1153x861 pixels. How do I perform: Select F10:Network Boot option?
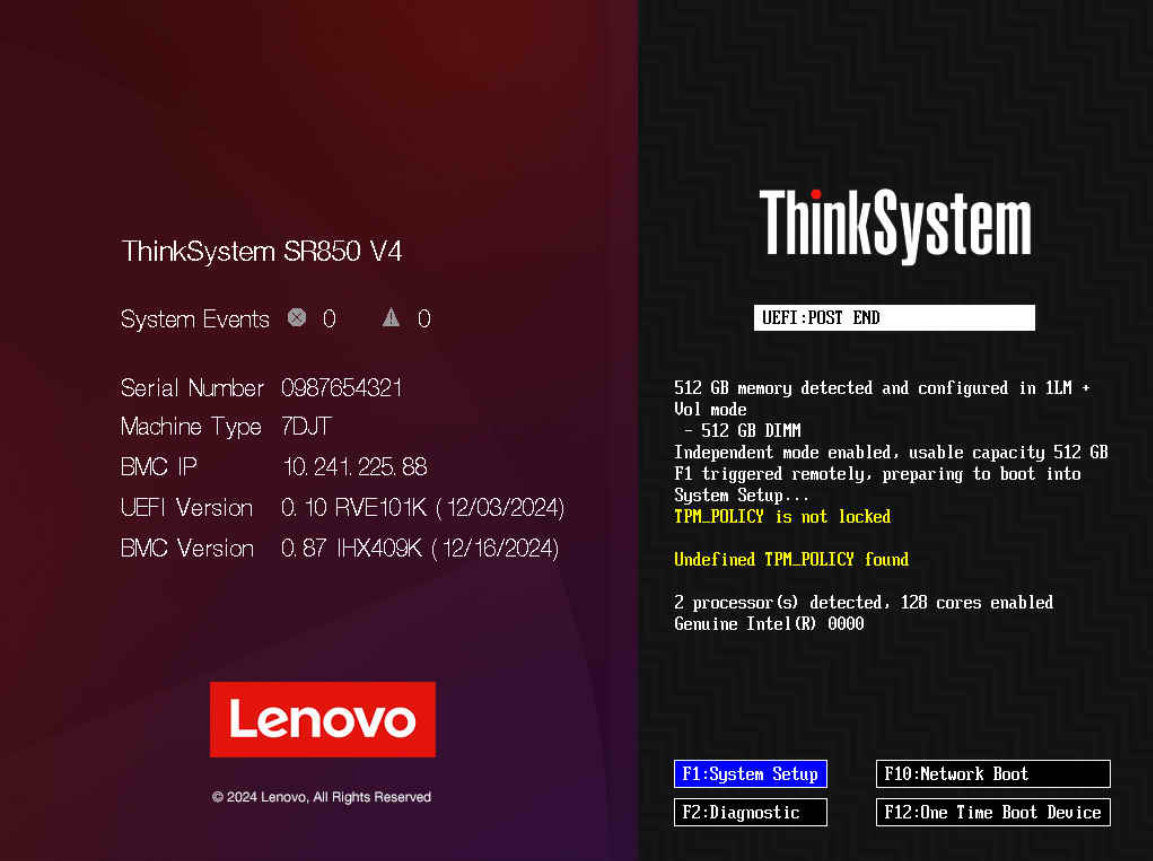tap(993, 774)
